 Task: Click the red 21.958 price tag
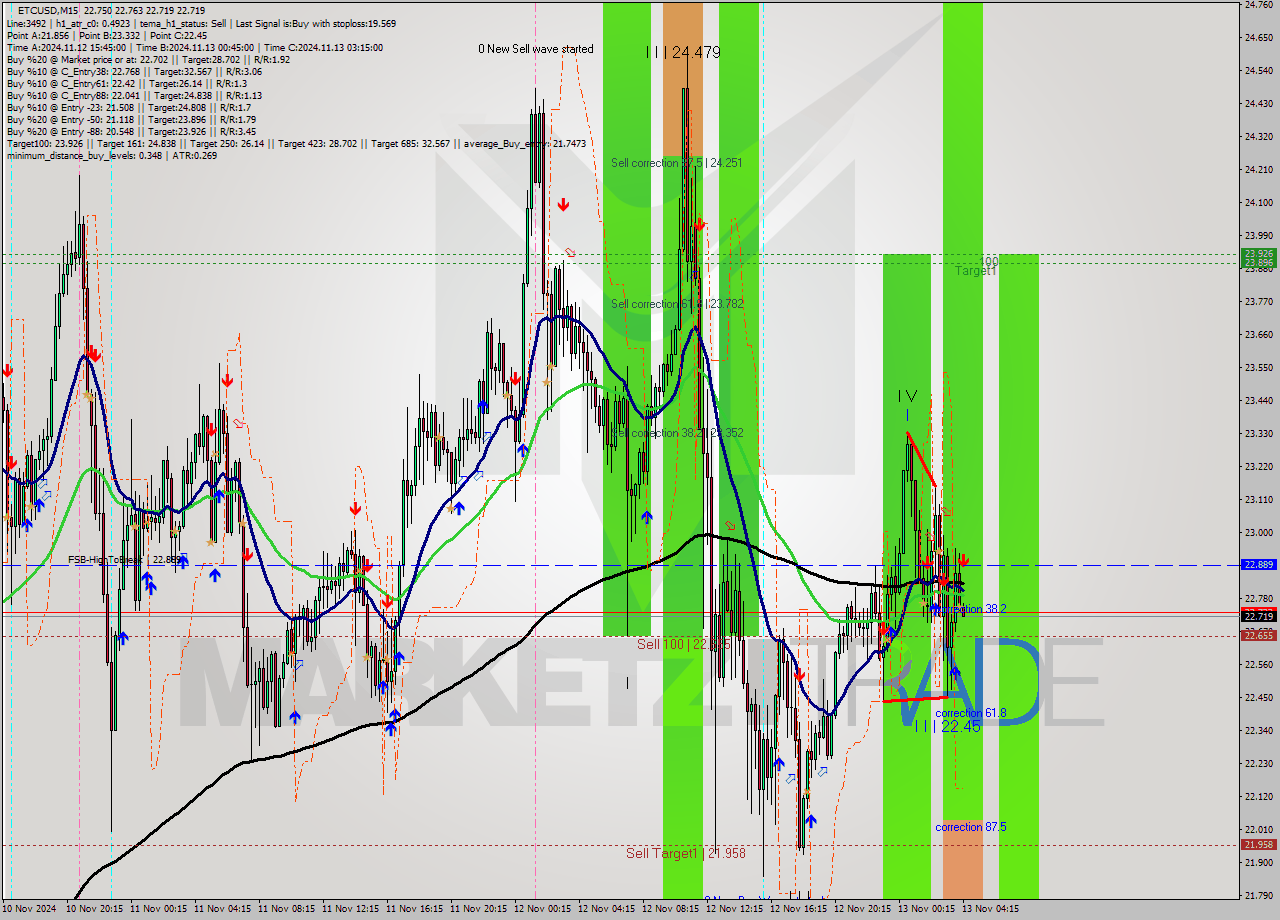(1258, 844)
